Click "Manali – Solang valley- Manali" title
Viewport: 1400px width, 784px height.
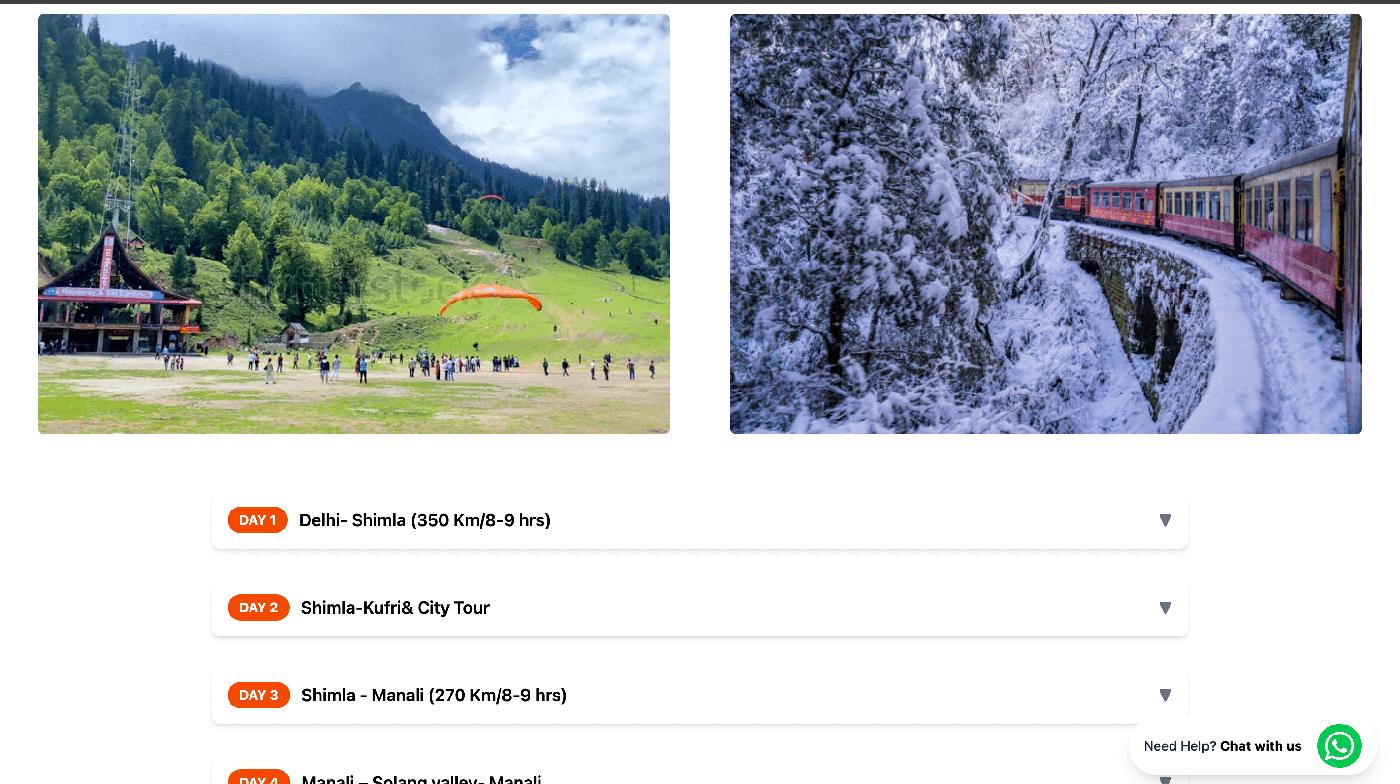(x=421, y=778)
